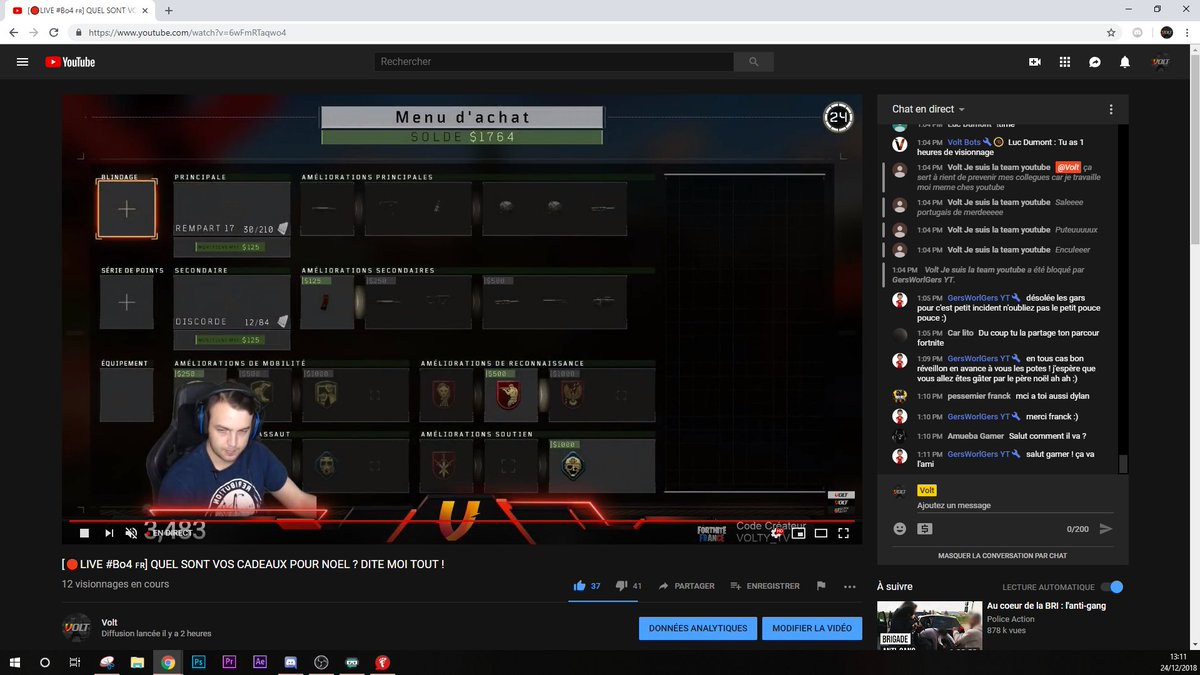
Task: Click pessemier franck name in chat
Action: click(979, 396)
